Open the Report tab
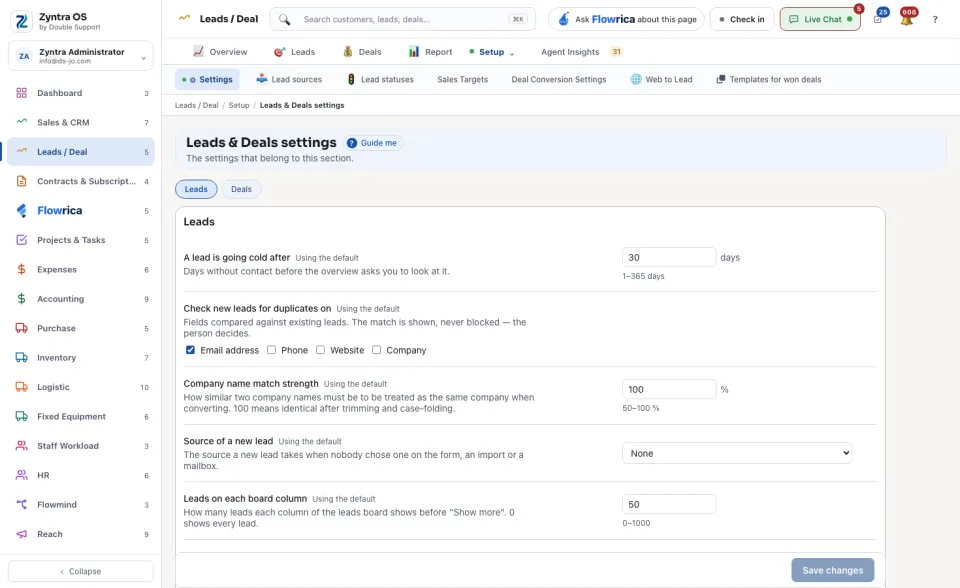The width and height of the screenshot is (960, 588). coord(430,52)
